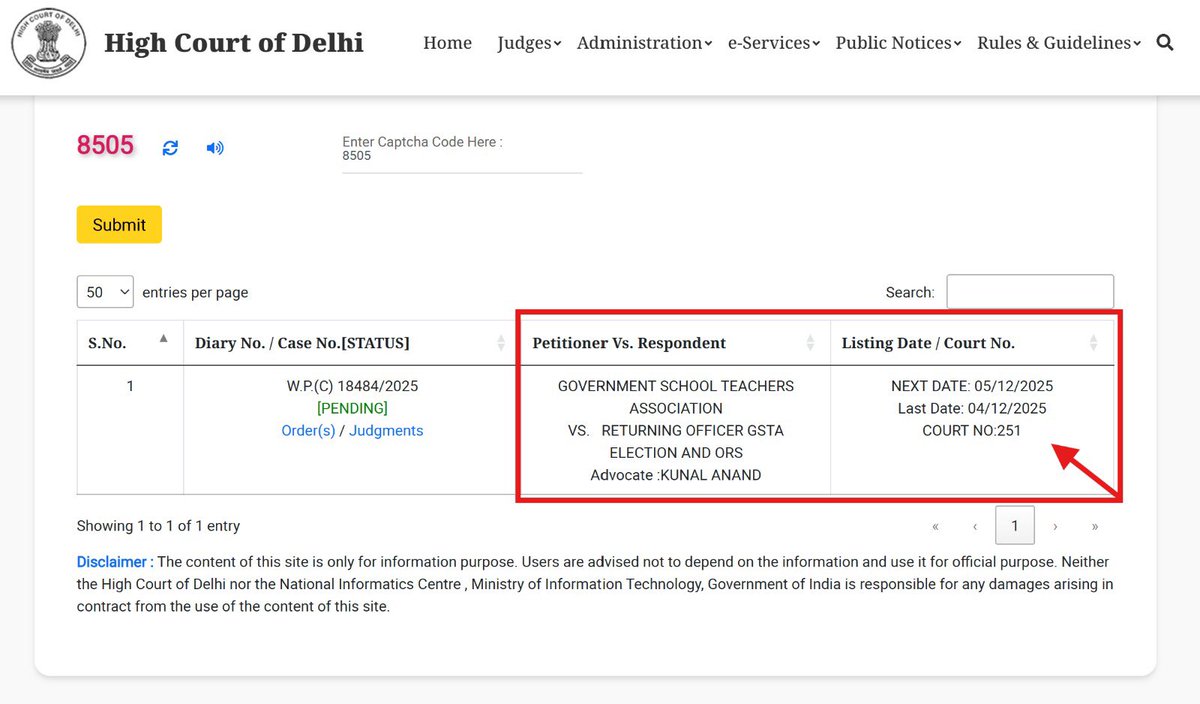Sort the Diary No. / Case No. column
The height and width of the screenshot is (704, 1200).
click(x=501, y=343)
